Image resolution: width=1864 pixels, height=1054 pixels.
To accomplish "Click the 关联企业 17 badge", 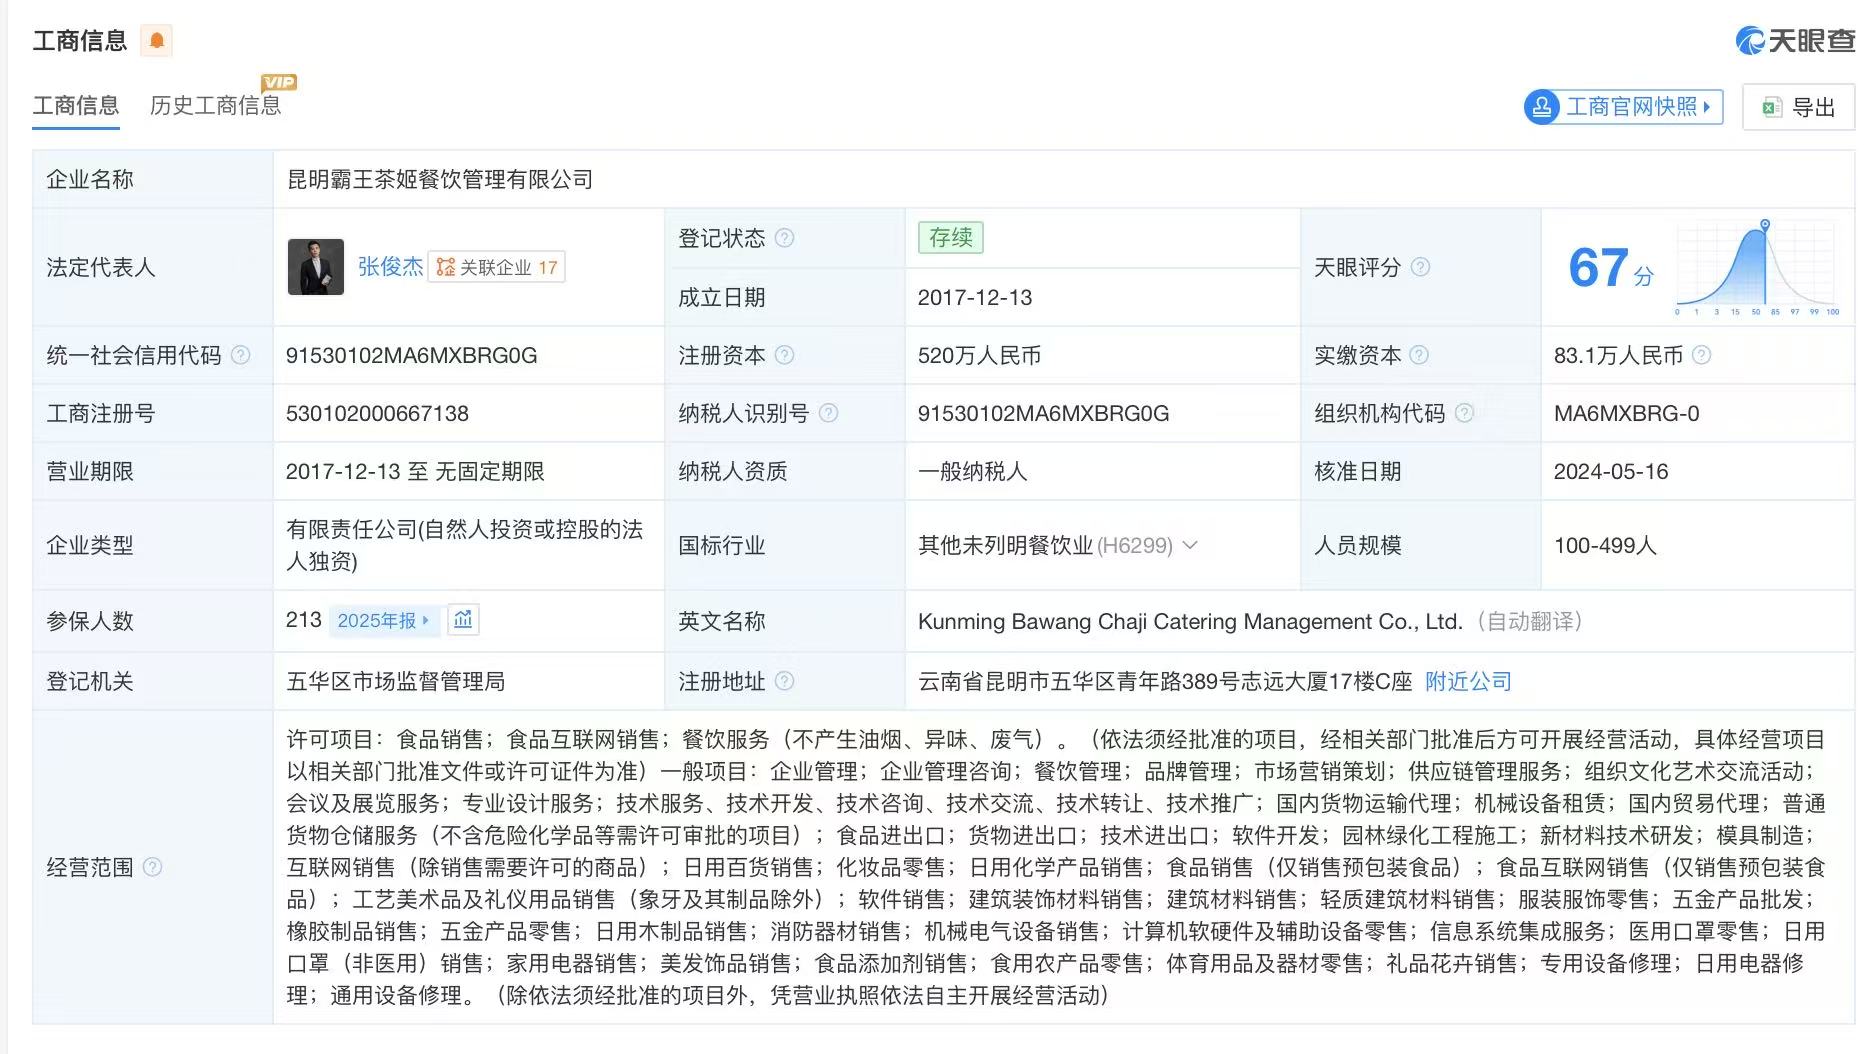I will pyautogui.click(x=497, y=267).
